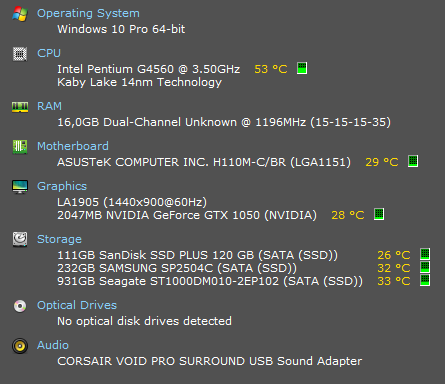
Task: Click the green Motherboard icon
Action: coord(20,147)
